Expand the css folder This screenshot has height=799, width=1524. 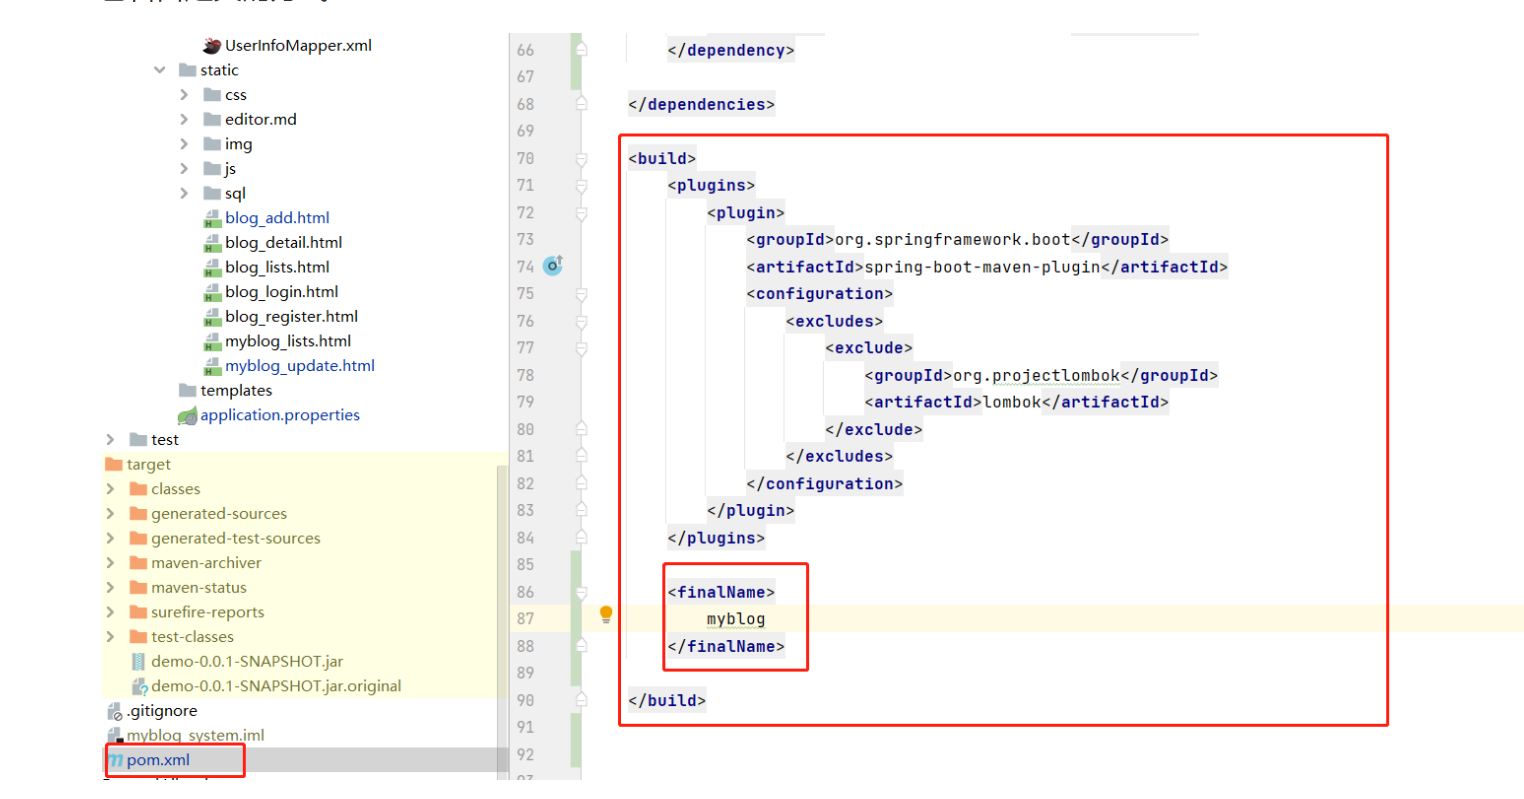(x=184, y=95)
